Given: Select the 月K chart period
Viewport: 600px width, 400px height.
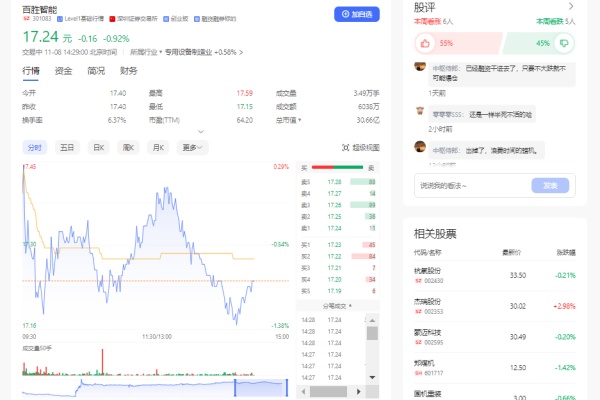Looking at the screenshot, I should [x=158, y=147].
